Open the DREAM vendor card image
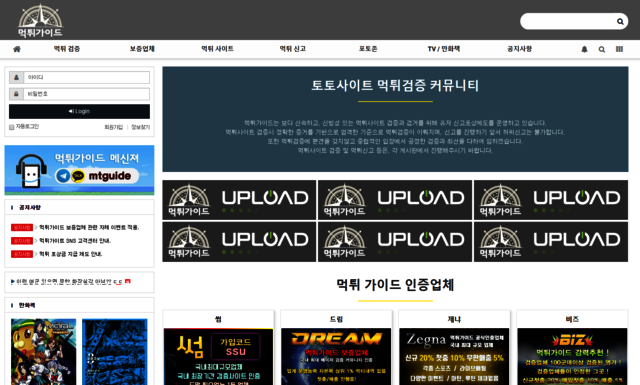The height and width of the screenshot is (385, 640). tap(336, 356)
